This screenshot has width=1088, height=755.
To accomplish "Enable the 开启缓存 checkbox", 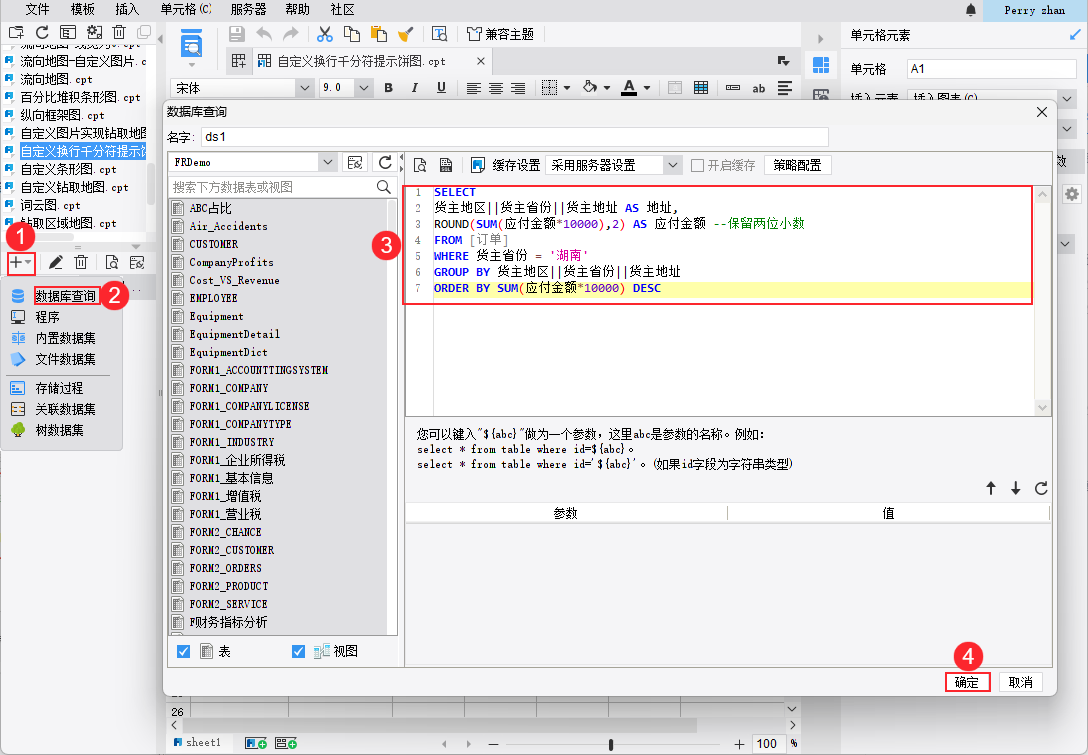I will tap(697, 165).
